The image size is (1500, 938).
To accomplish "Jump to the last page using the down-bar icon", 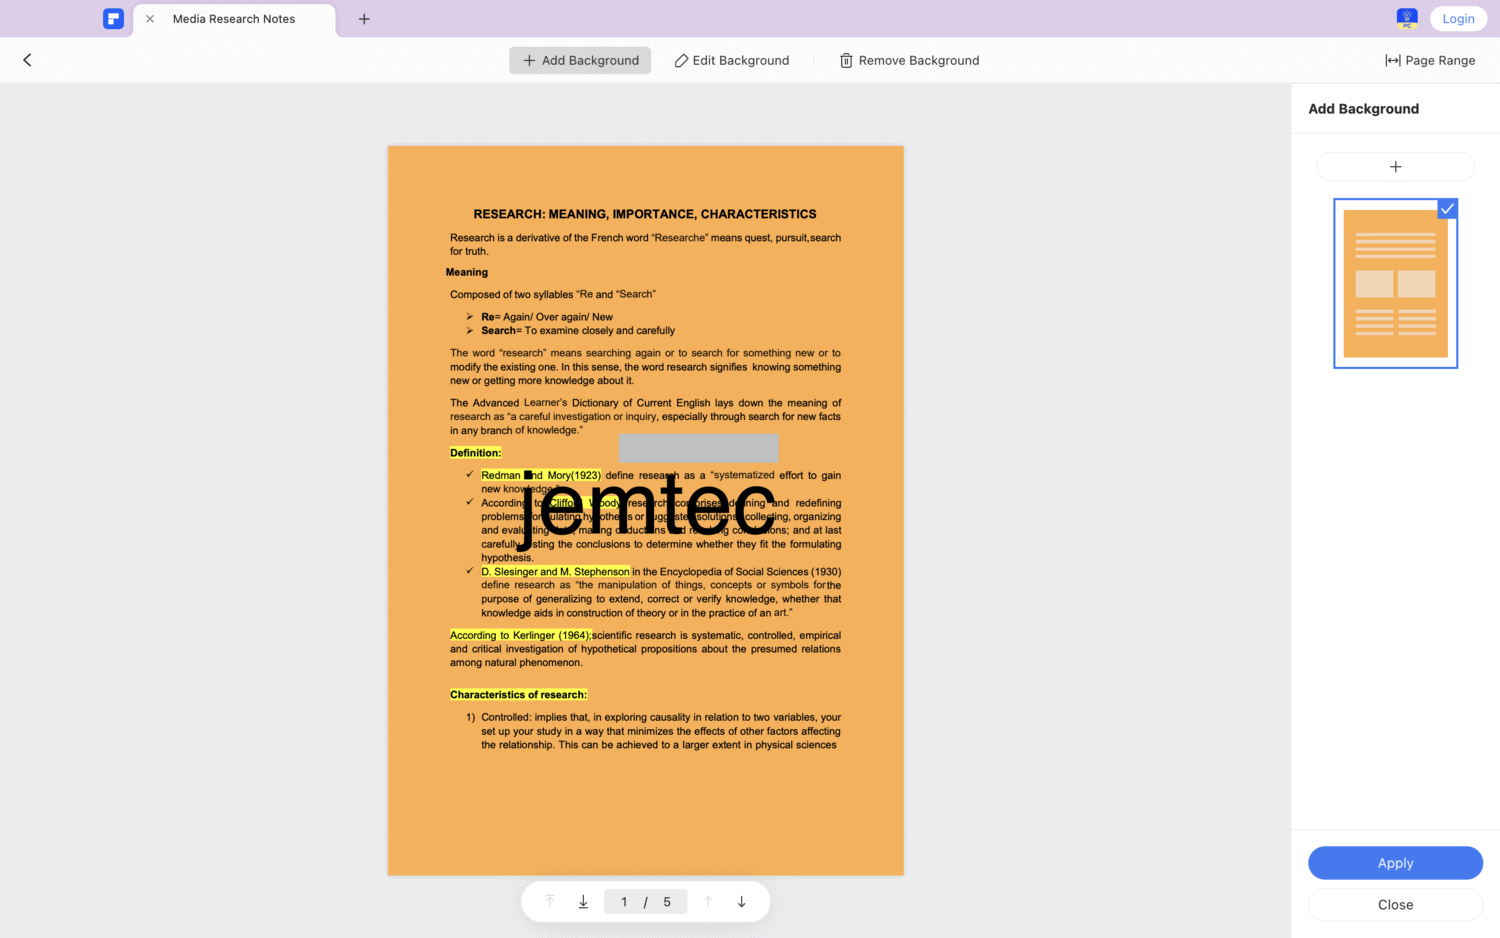I will pyautogui.click(x=583, y=901).
